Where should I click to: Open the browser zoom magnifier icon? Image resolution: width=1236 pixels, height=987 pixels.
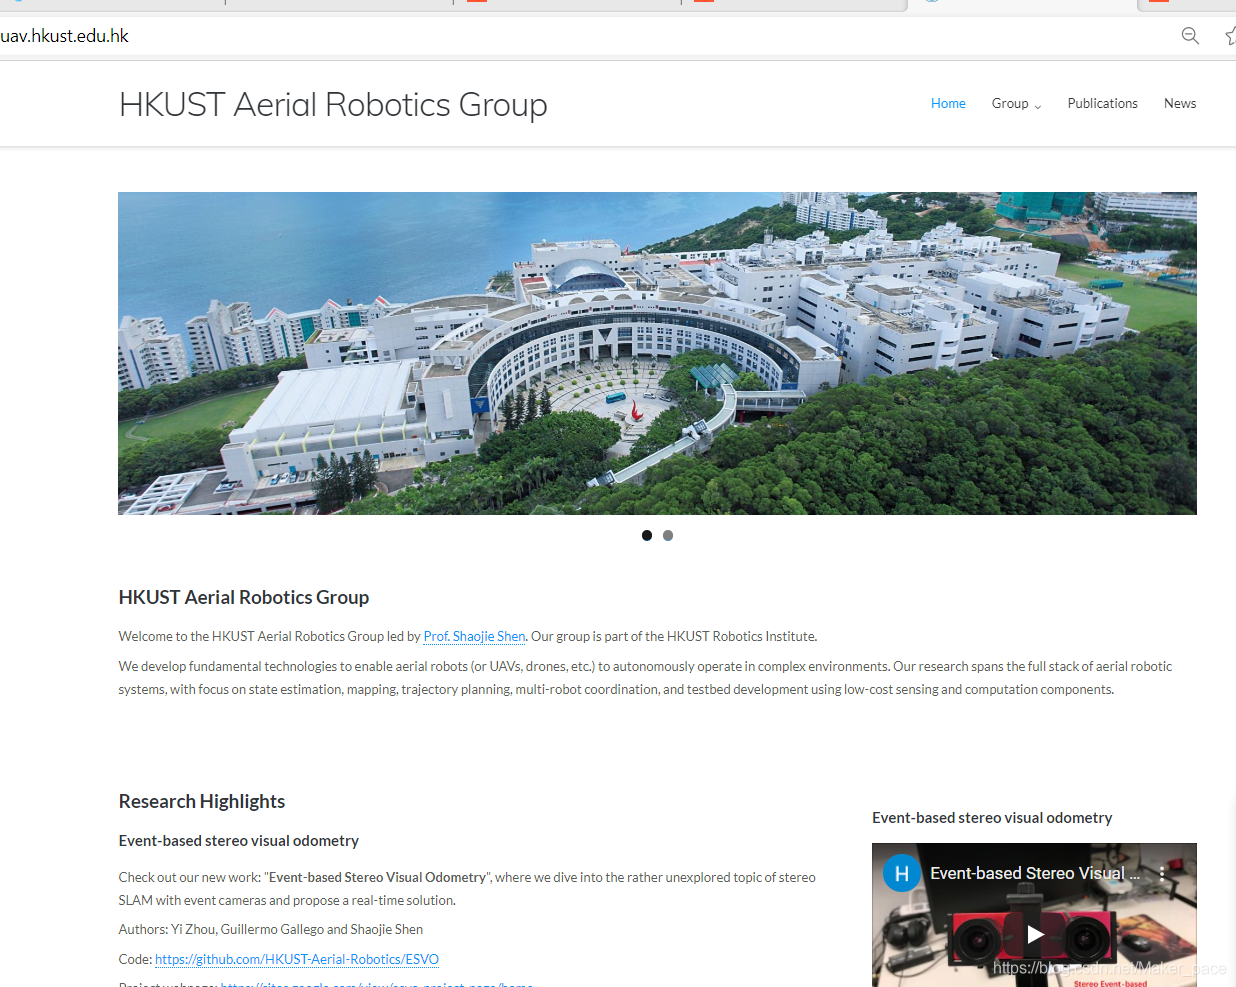(1190, 36)
